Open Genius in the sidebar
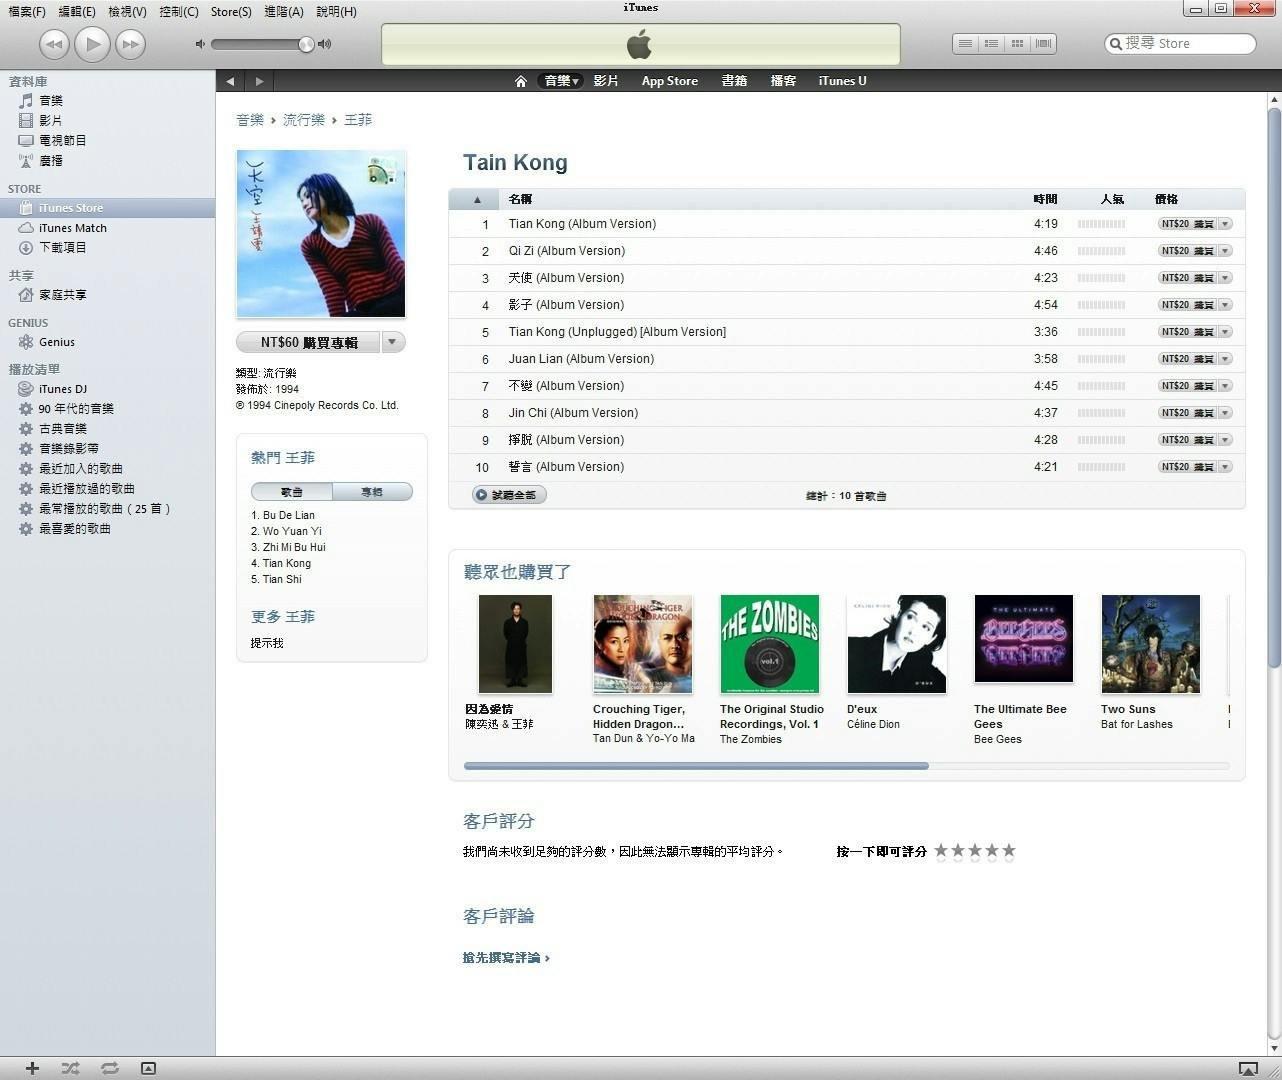Image resolution: width=1282 pixels, height=1080 pixels. click(56, 342)
